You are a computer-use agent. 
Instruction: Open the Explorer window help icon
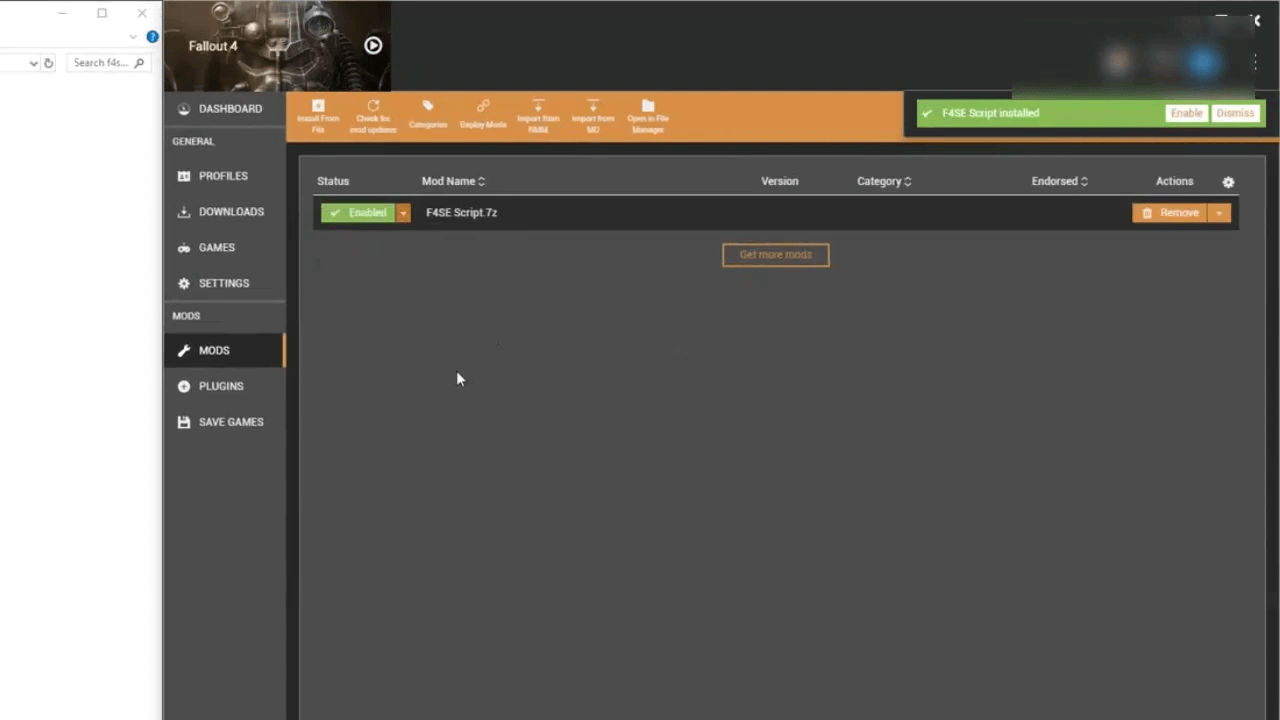[x=152, y=37]
